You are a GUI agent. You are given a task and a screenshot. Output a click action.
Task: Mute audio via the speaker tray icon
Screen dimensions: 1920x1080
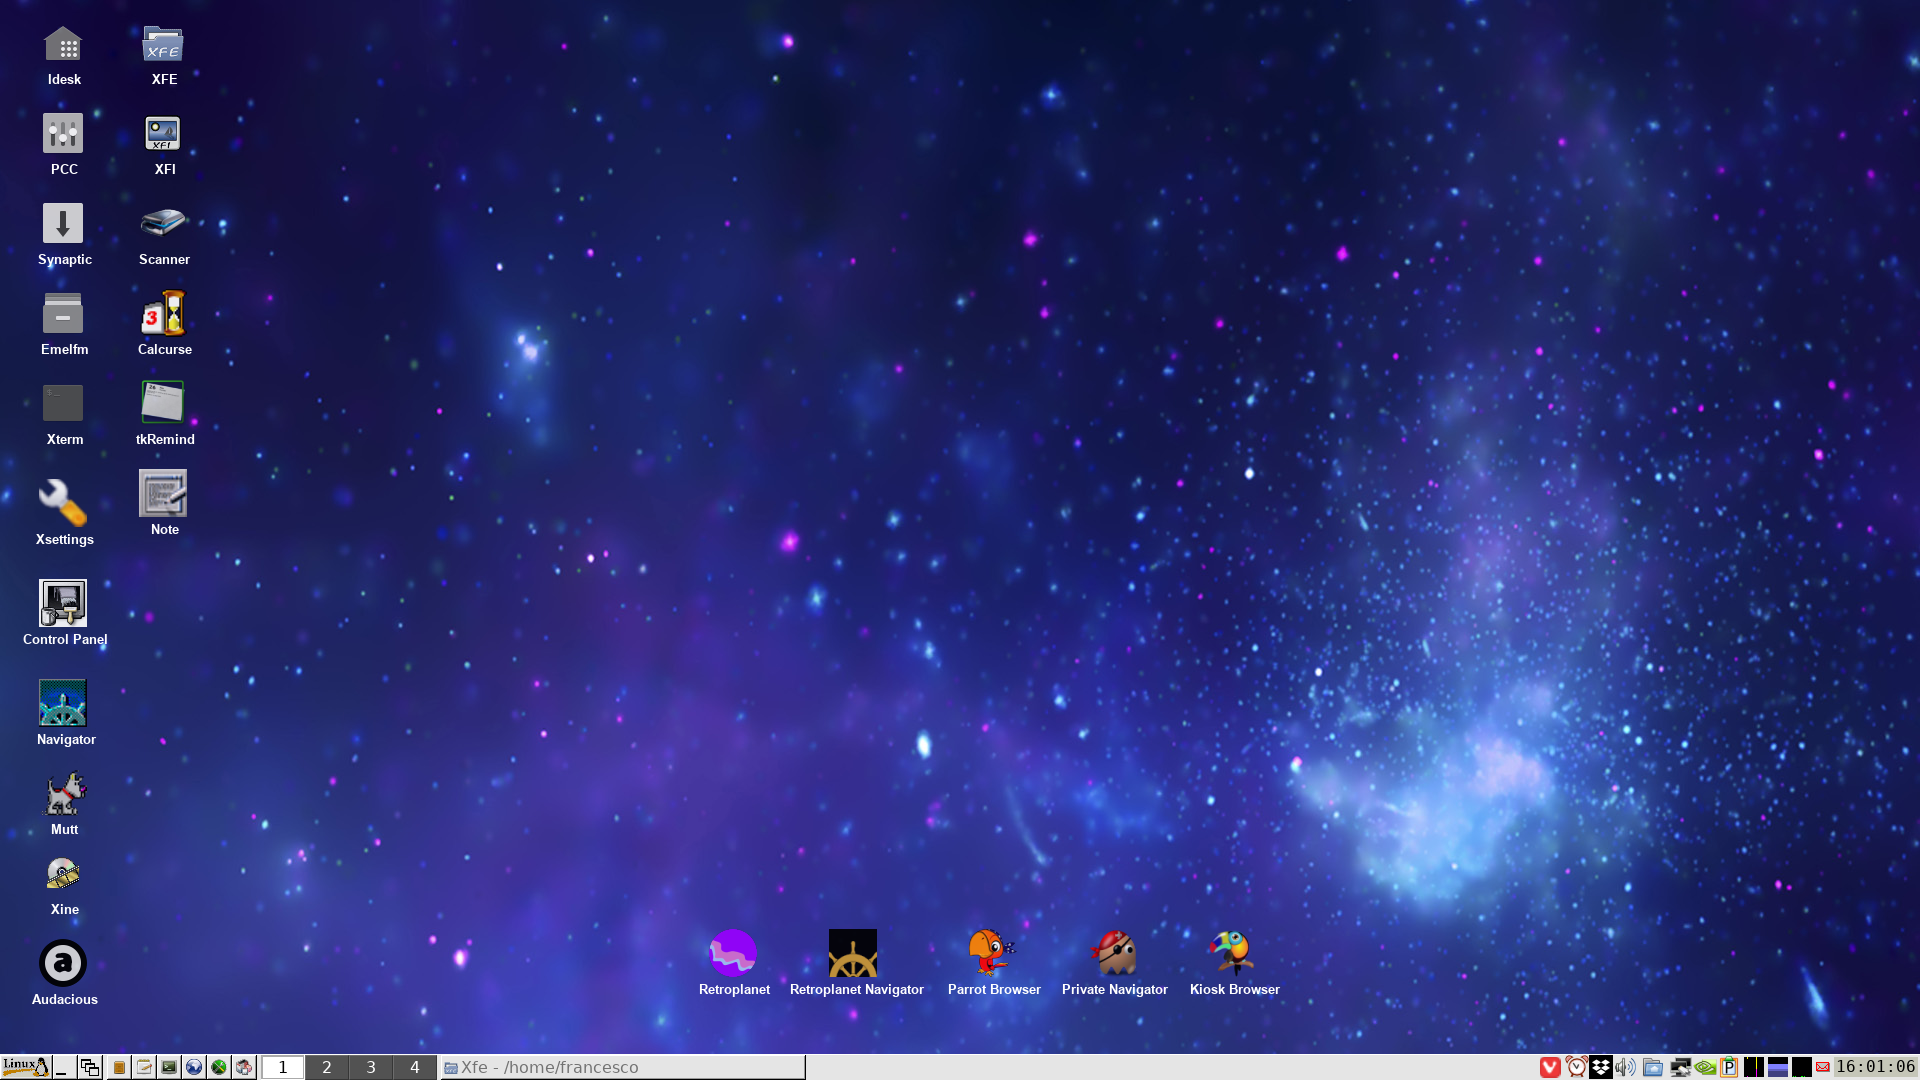pyautogui.click(x=1625, y=1067)
